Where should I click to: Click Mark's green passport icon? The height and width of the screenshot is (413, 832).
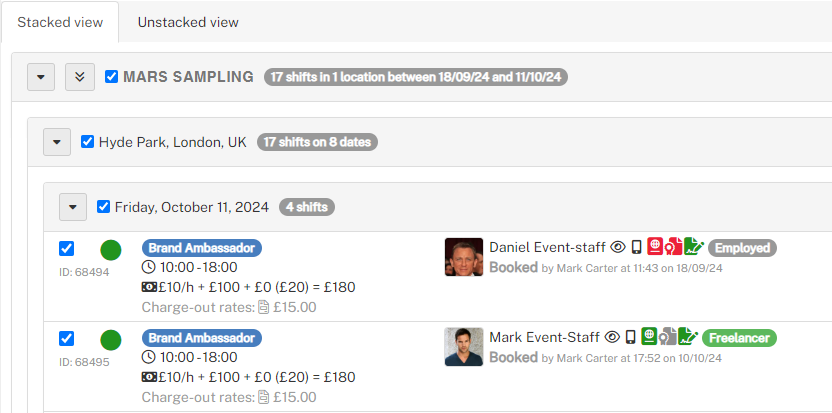(x=648, y=337)
